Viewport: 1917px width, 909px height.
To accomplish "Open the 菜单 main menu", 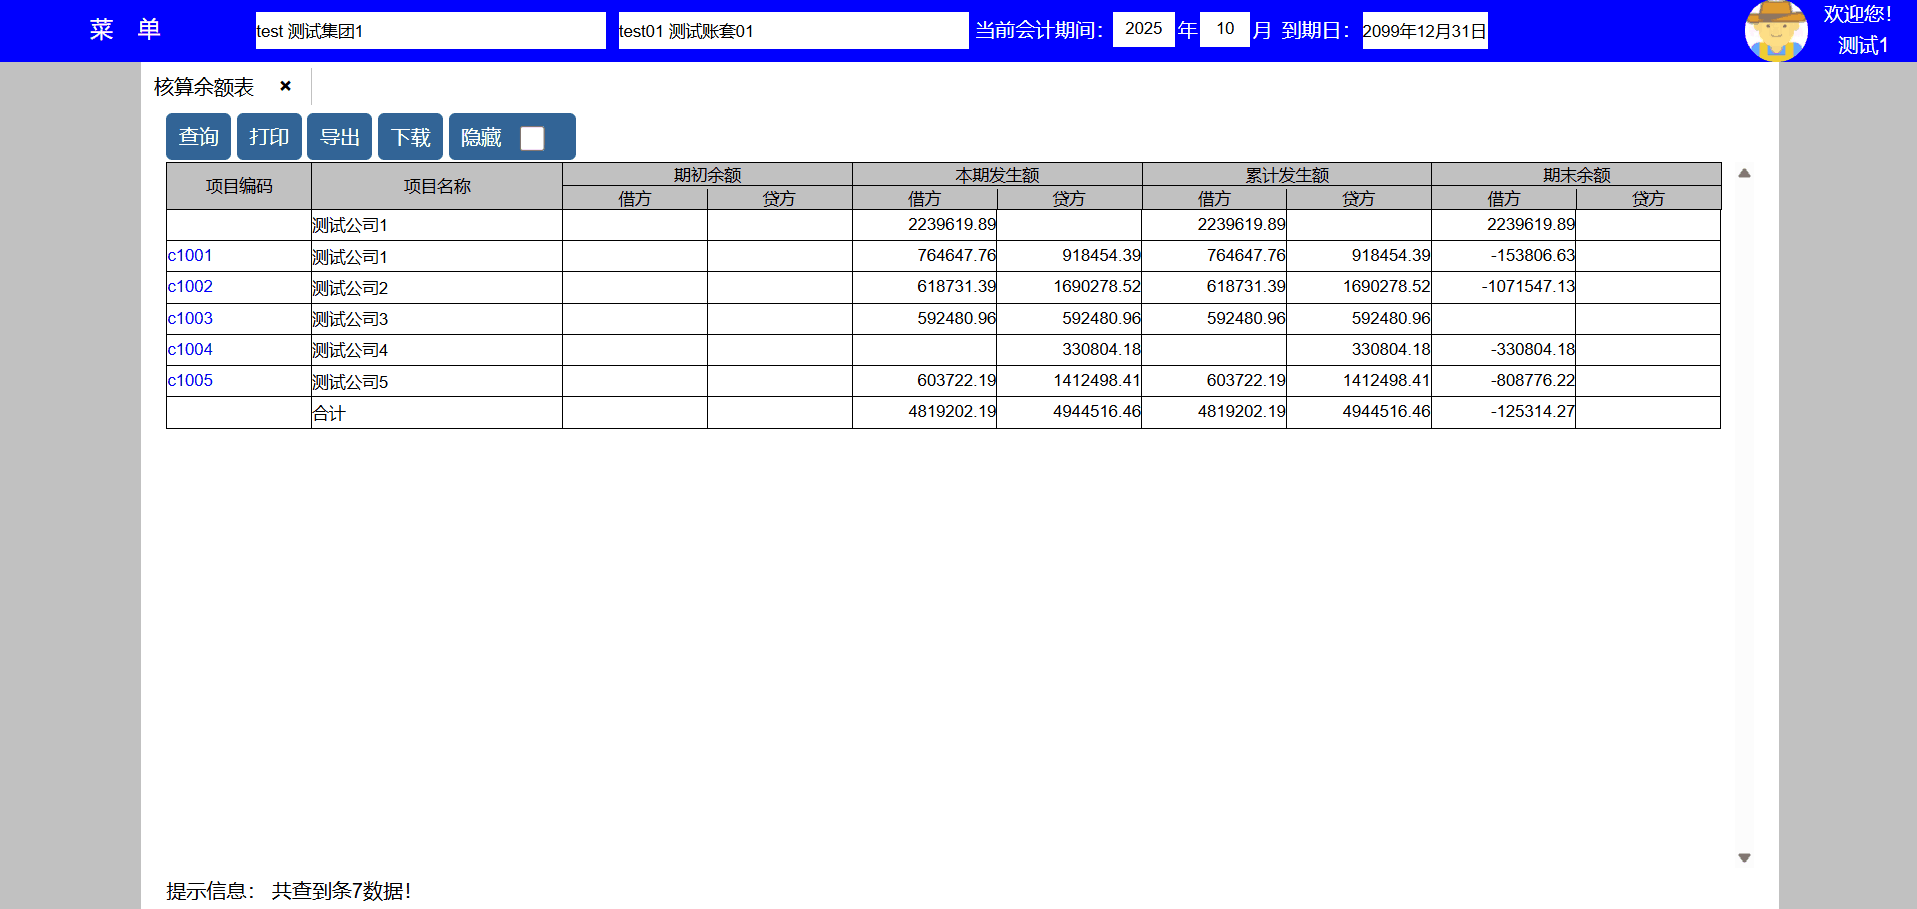I will [124, 30].
